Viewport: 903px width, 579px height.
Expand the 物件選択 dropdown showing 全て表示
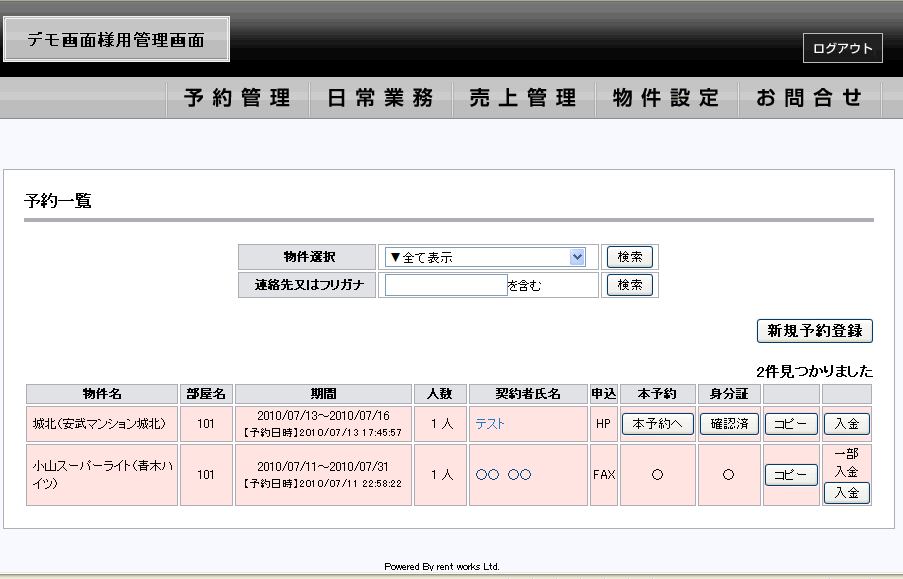pos(485,257)
